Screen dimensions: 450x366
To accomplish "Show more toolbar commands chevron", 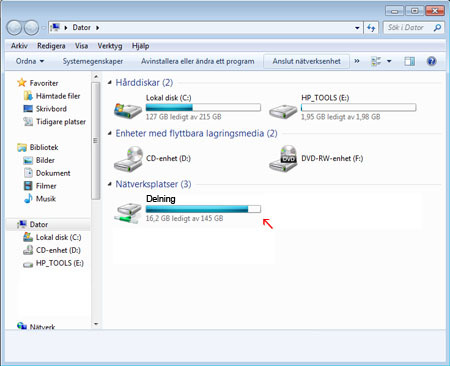I will click(357, 61).
